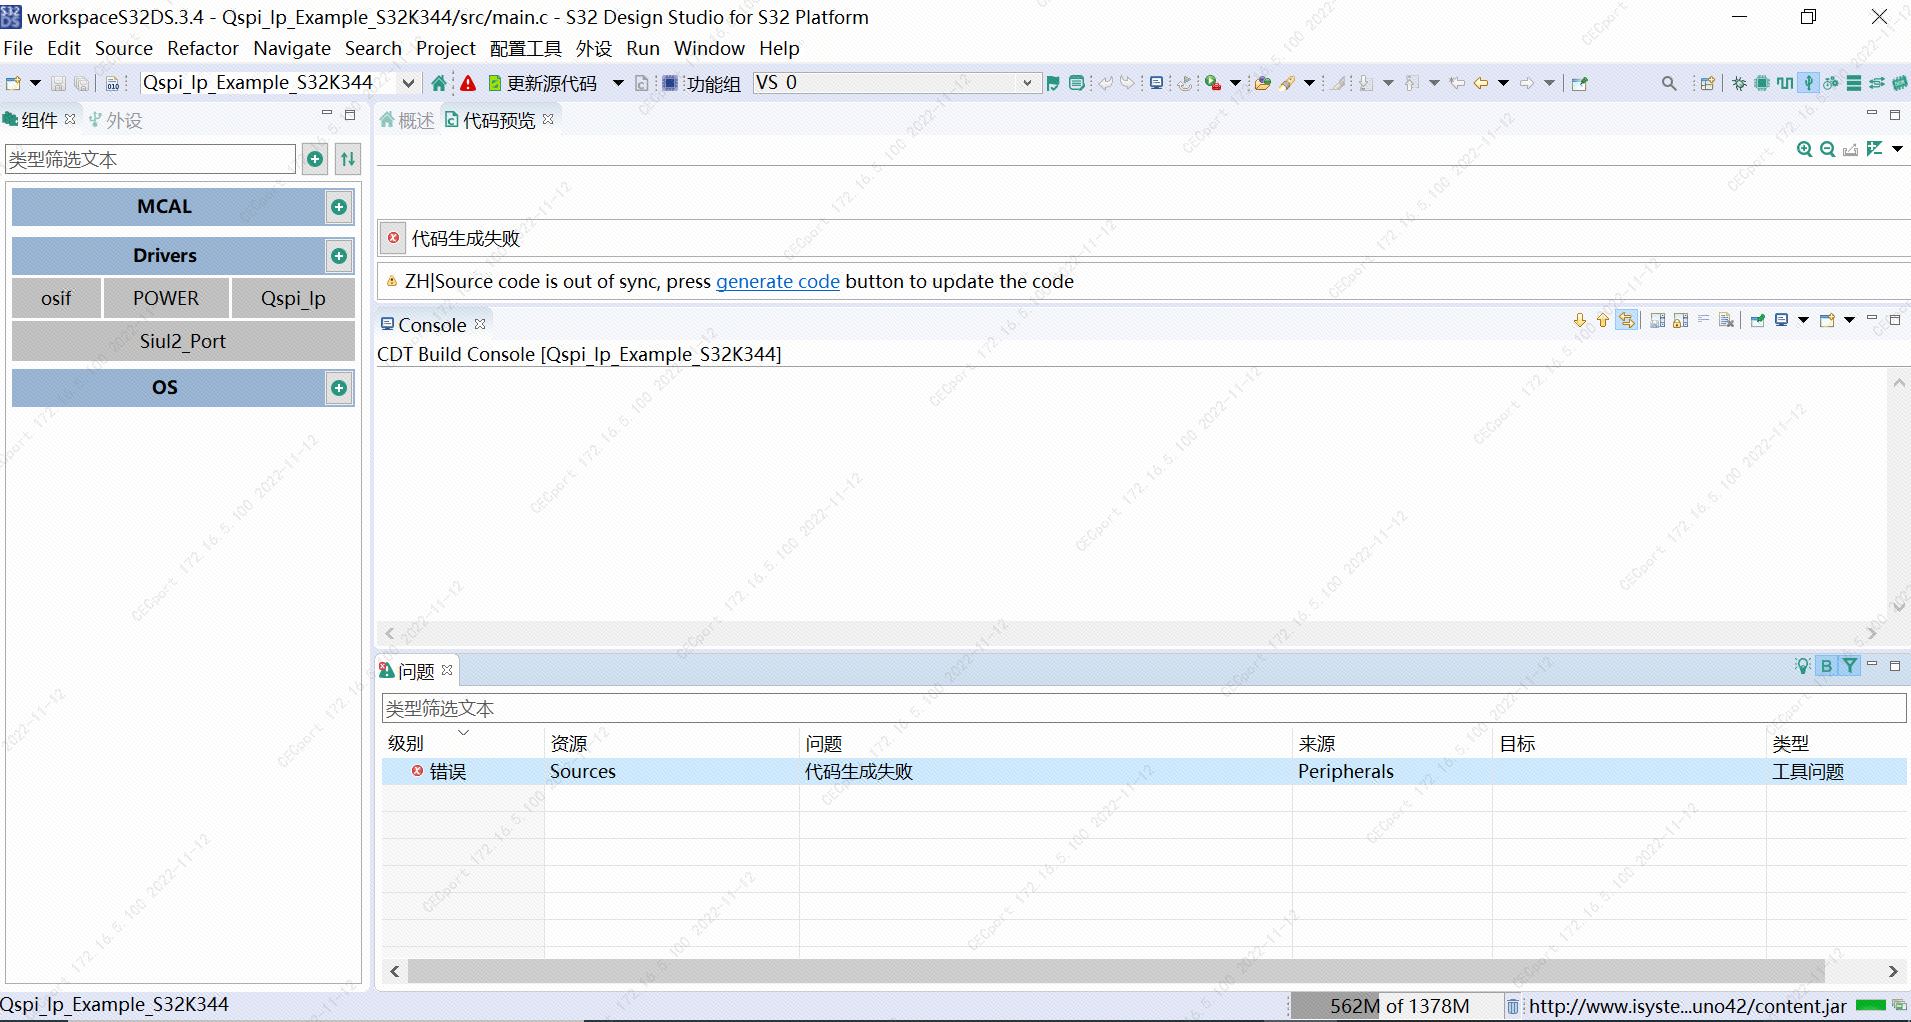The width and height of the screenshot is (1911, 1022).
Task: Zoom in on the code preview
Action: [1804, 149]
